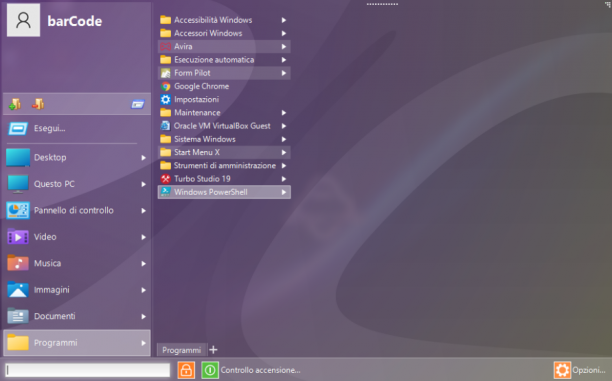612x381 pixels.
Task: Expand the Maintenance submenu arrow
Action: tap(284, 113)
